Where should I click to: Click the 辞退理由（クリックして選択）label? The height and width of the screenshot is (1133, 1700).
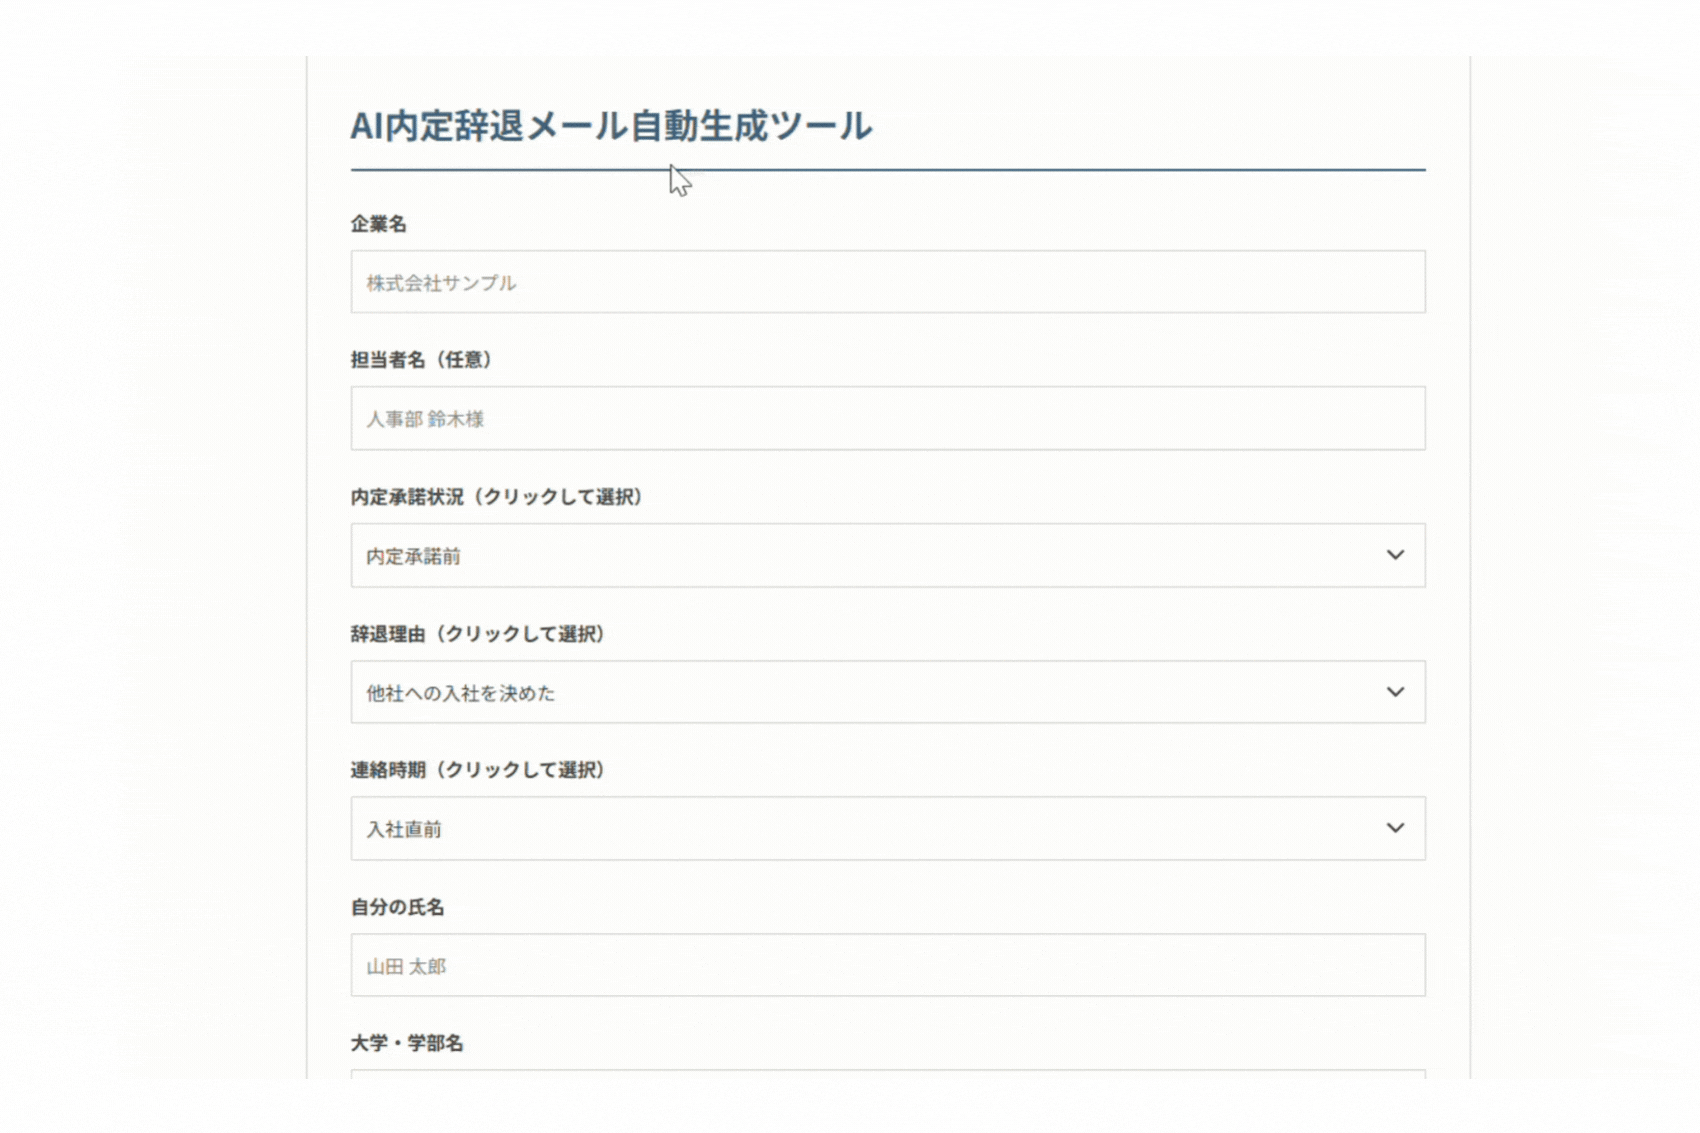pos(475,633)
